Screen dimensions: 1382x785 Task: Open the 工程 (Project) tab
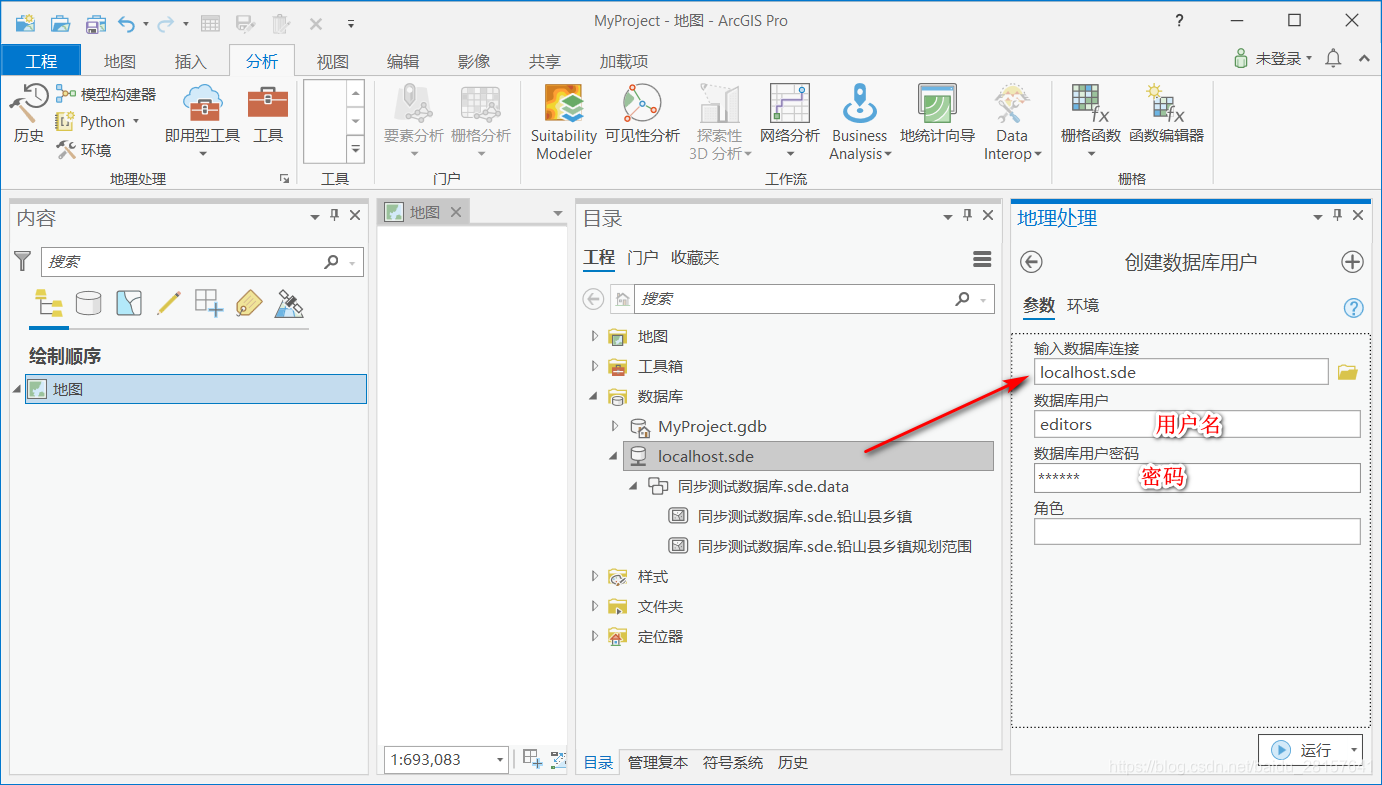41,61
